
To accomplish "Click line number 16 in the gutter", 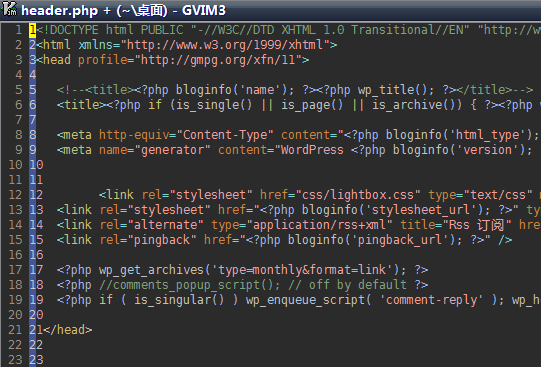I will coord(16,255).
